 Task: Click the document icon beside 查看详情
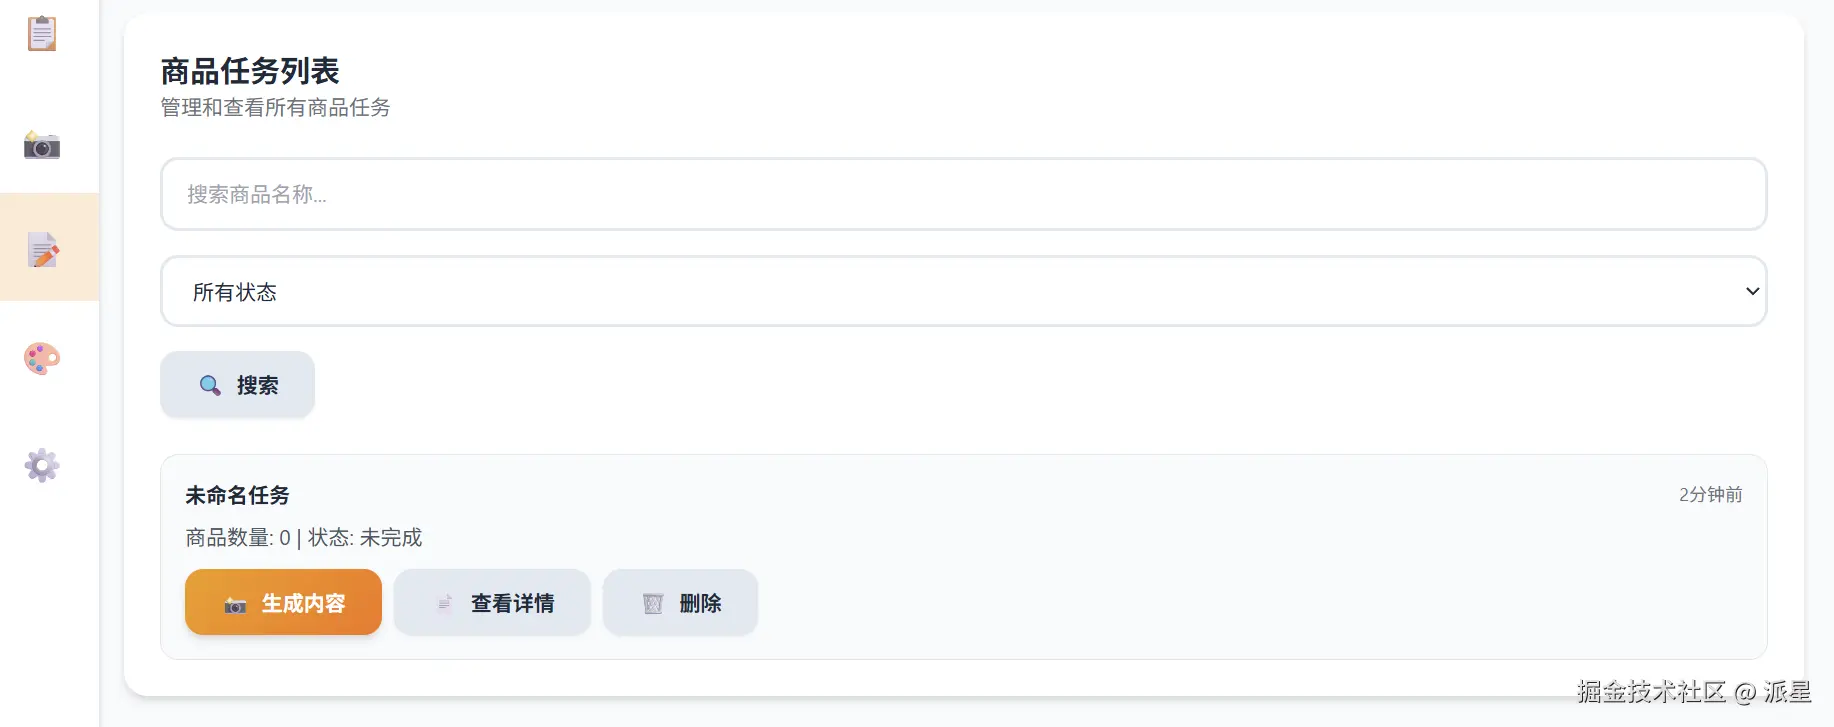(x=444, y=604)
